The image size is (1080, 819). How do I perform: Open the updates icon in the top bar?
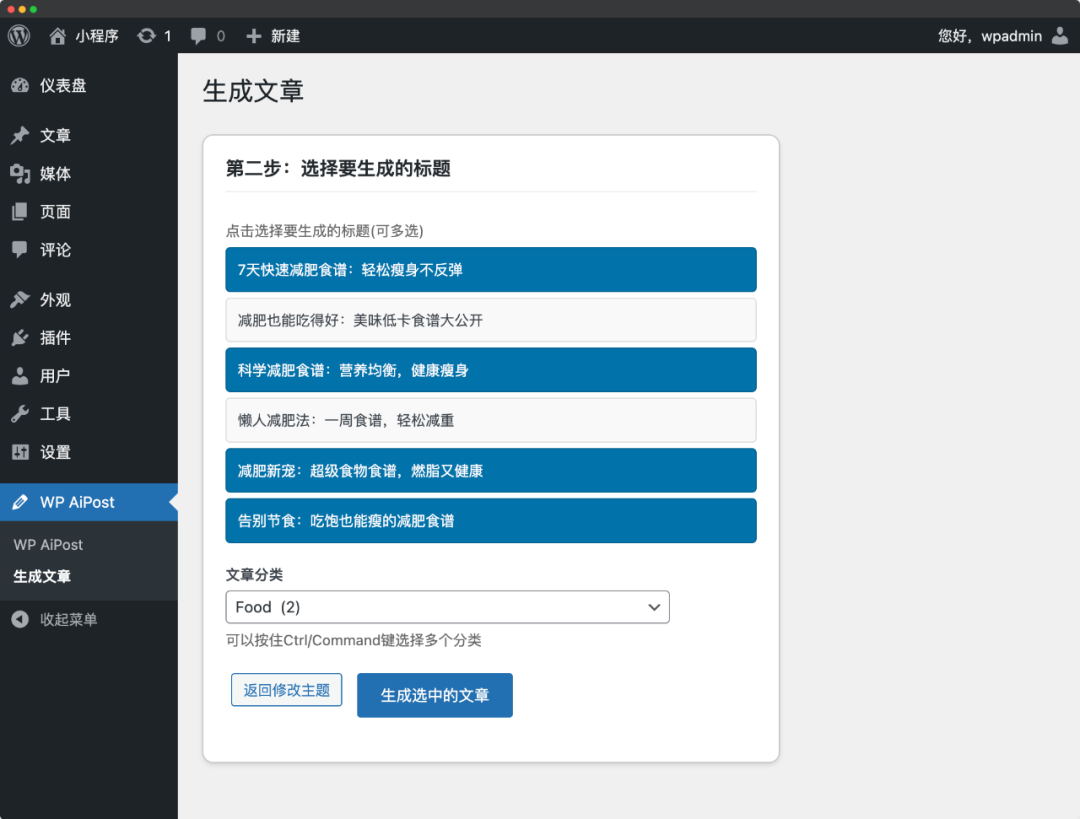pyautogui.click(x=146, y=35)
